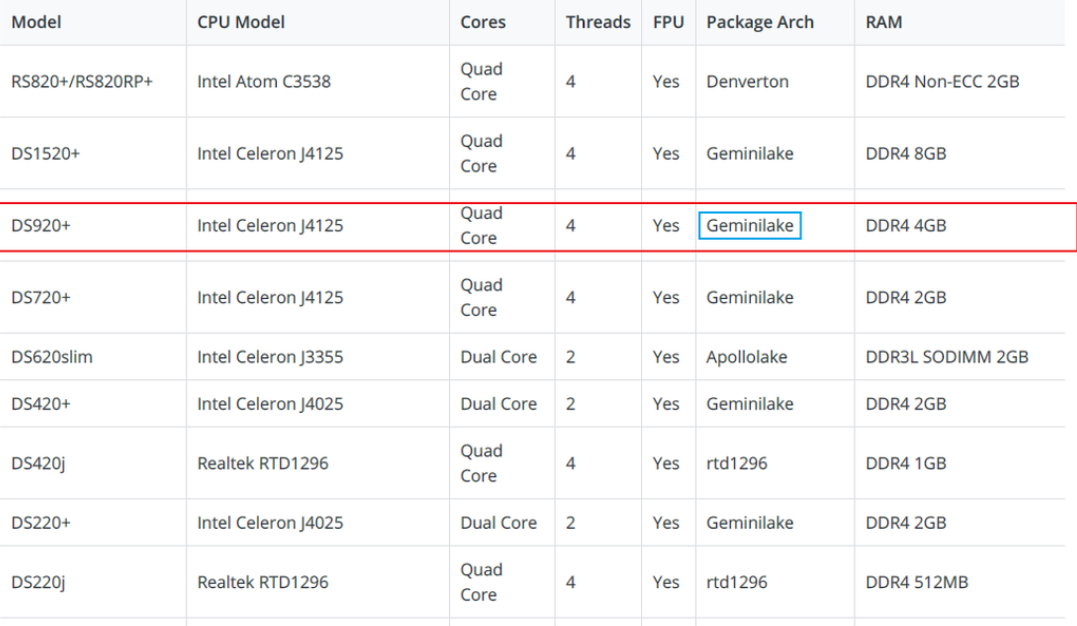Viewport: 1077px width, 626px height.
Task: Click the DDR4 8GB RAM cell
Action: (905, 154)
